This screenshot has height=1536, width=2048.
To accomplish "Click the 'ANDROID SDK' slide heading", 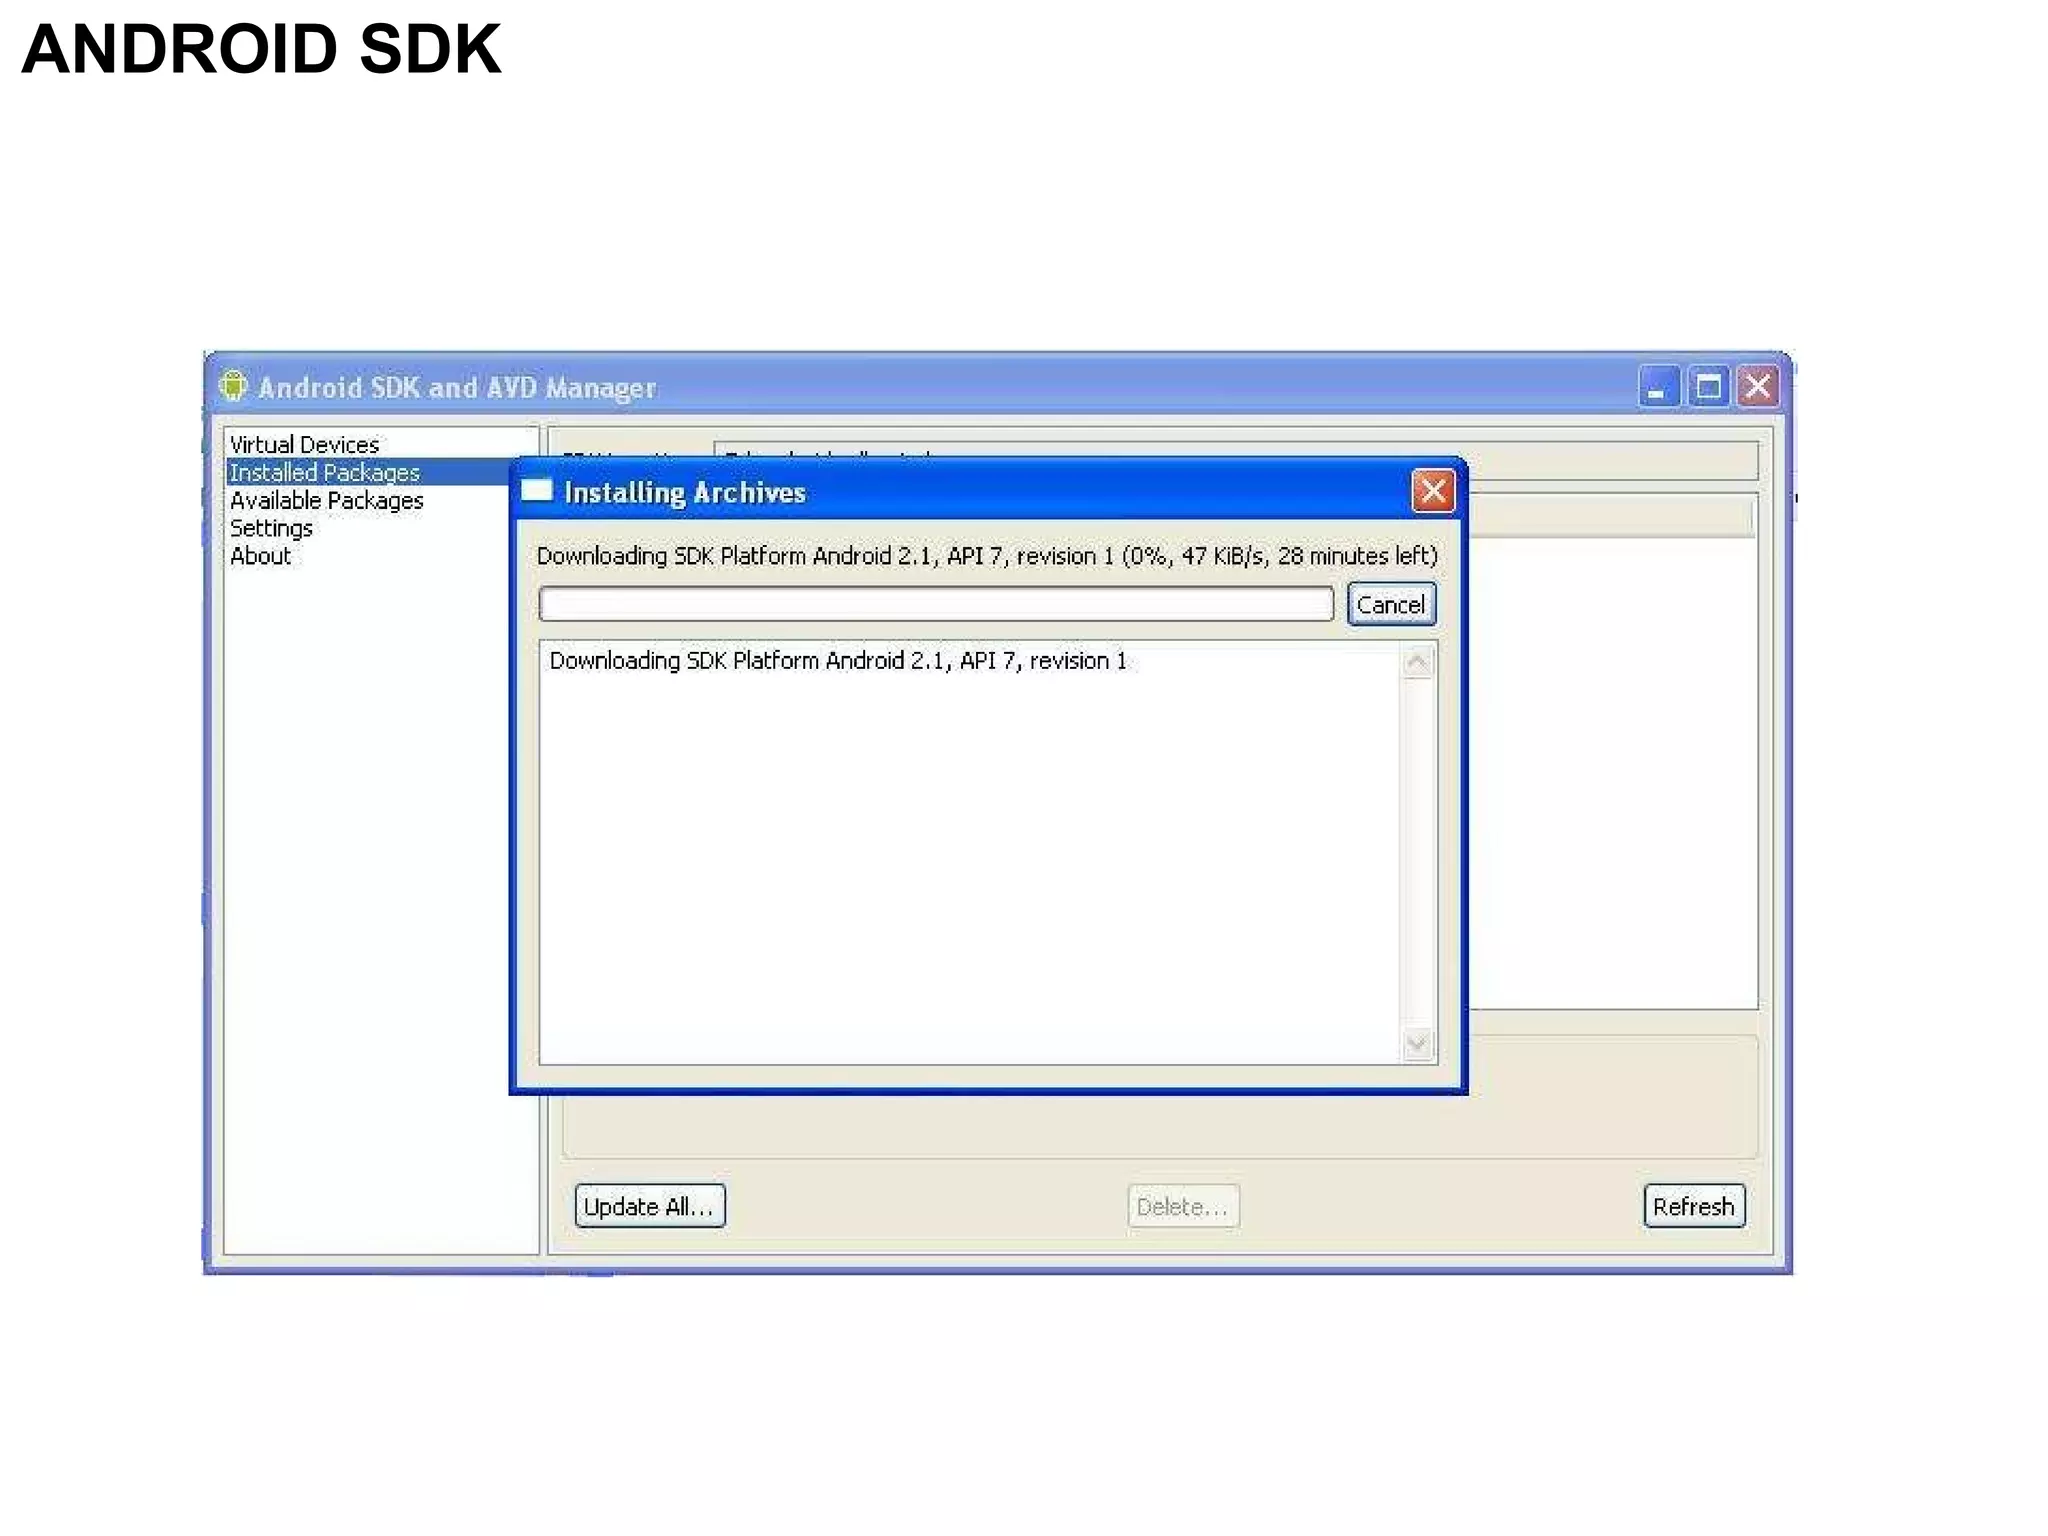I will pyautogui.click(x=261, y=49).
